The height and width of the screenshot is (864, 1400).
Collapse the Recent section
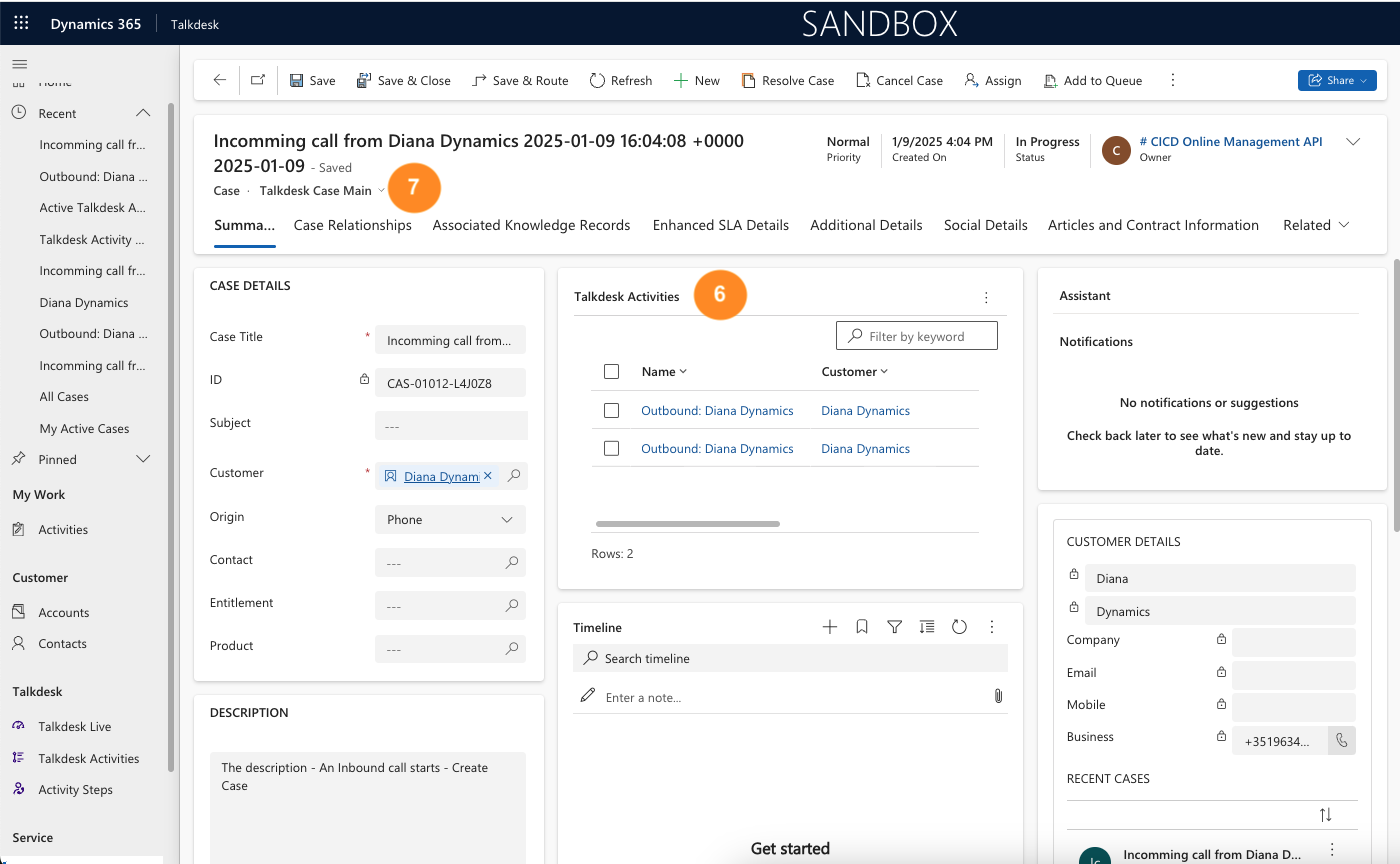[143, 113]
